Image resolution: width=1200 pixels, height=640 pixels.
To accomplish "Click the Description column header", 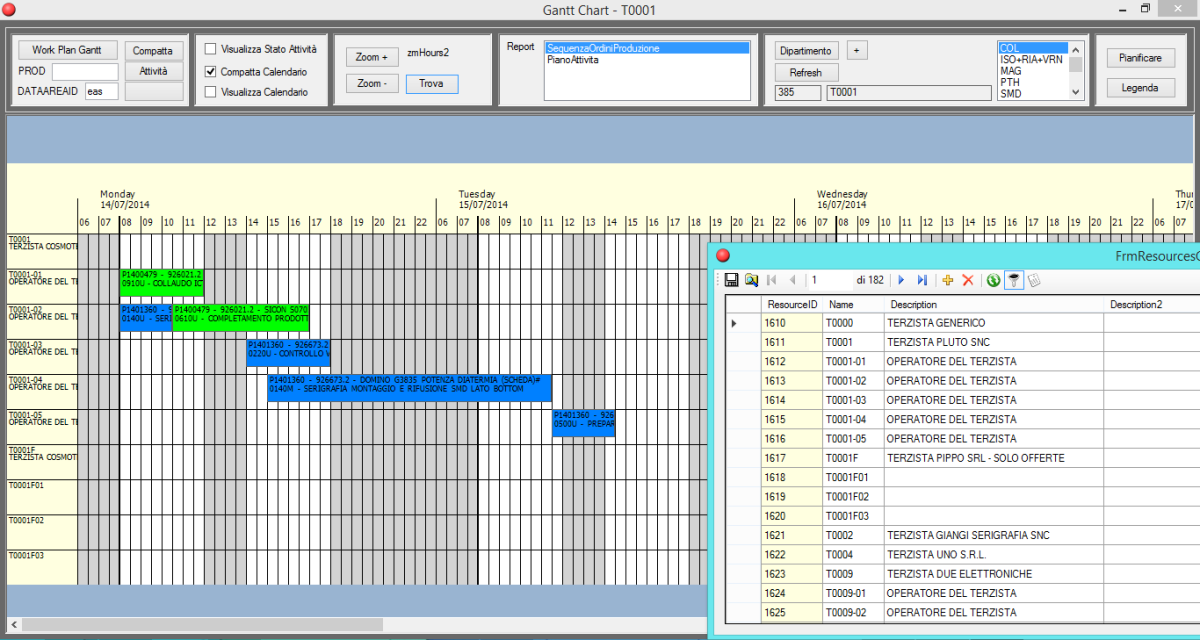I will click(994, 304).
